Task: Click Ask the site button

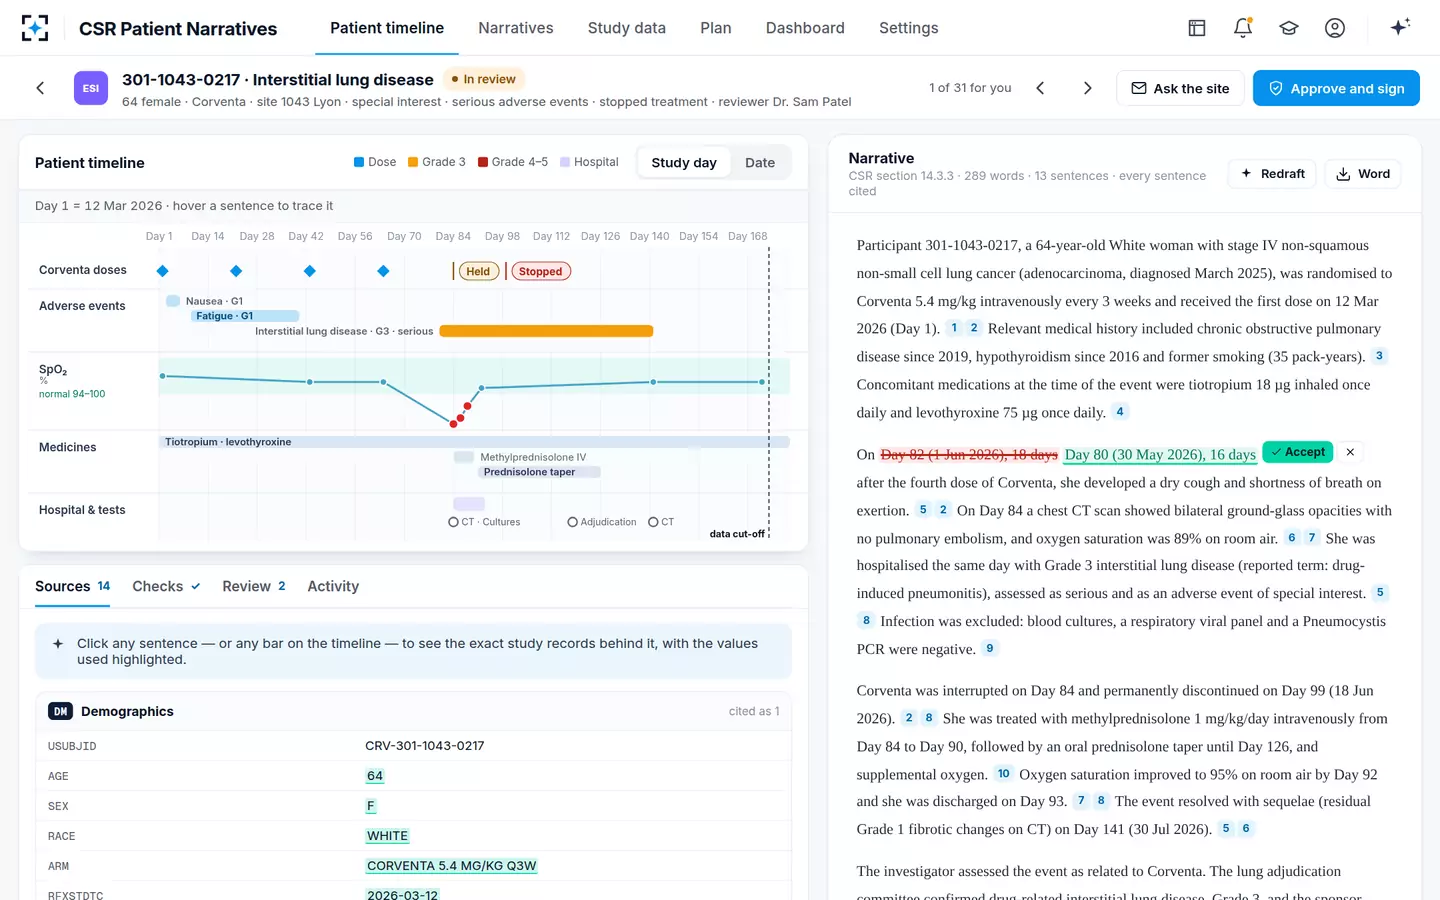Action: [1180, 88]
